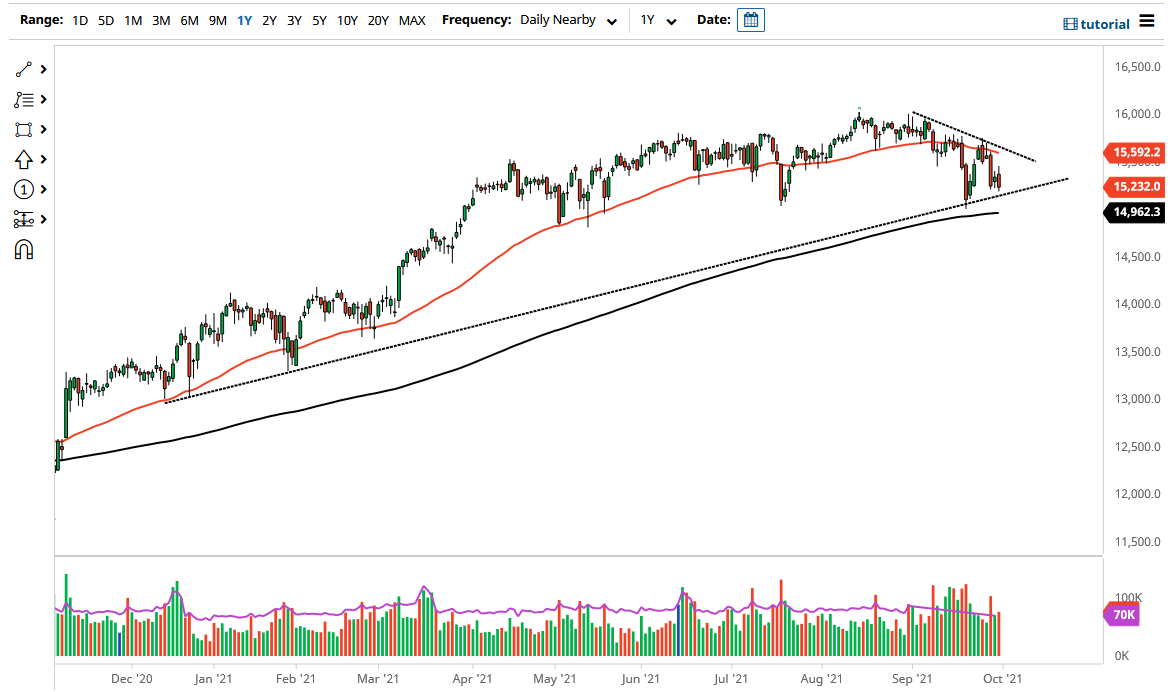Select the trendline drawing tool
Viewport: 1170px width, 692px height.
(22, 69)
